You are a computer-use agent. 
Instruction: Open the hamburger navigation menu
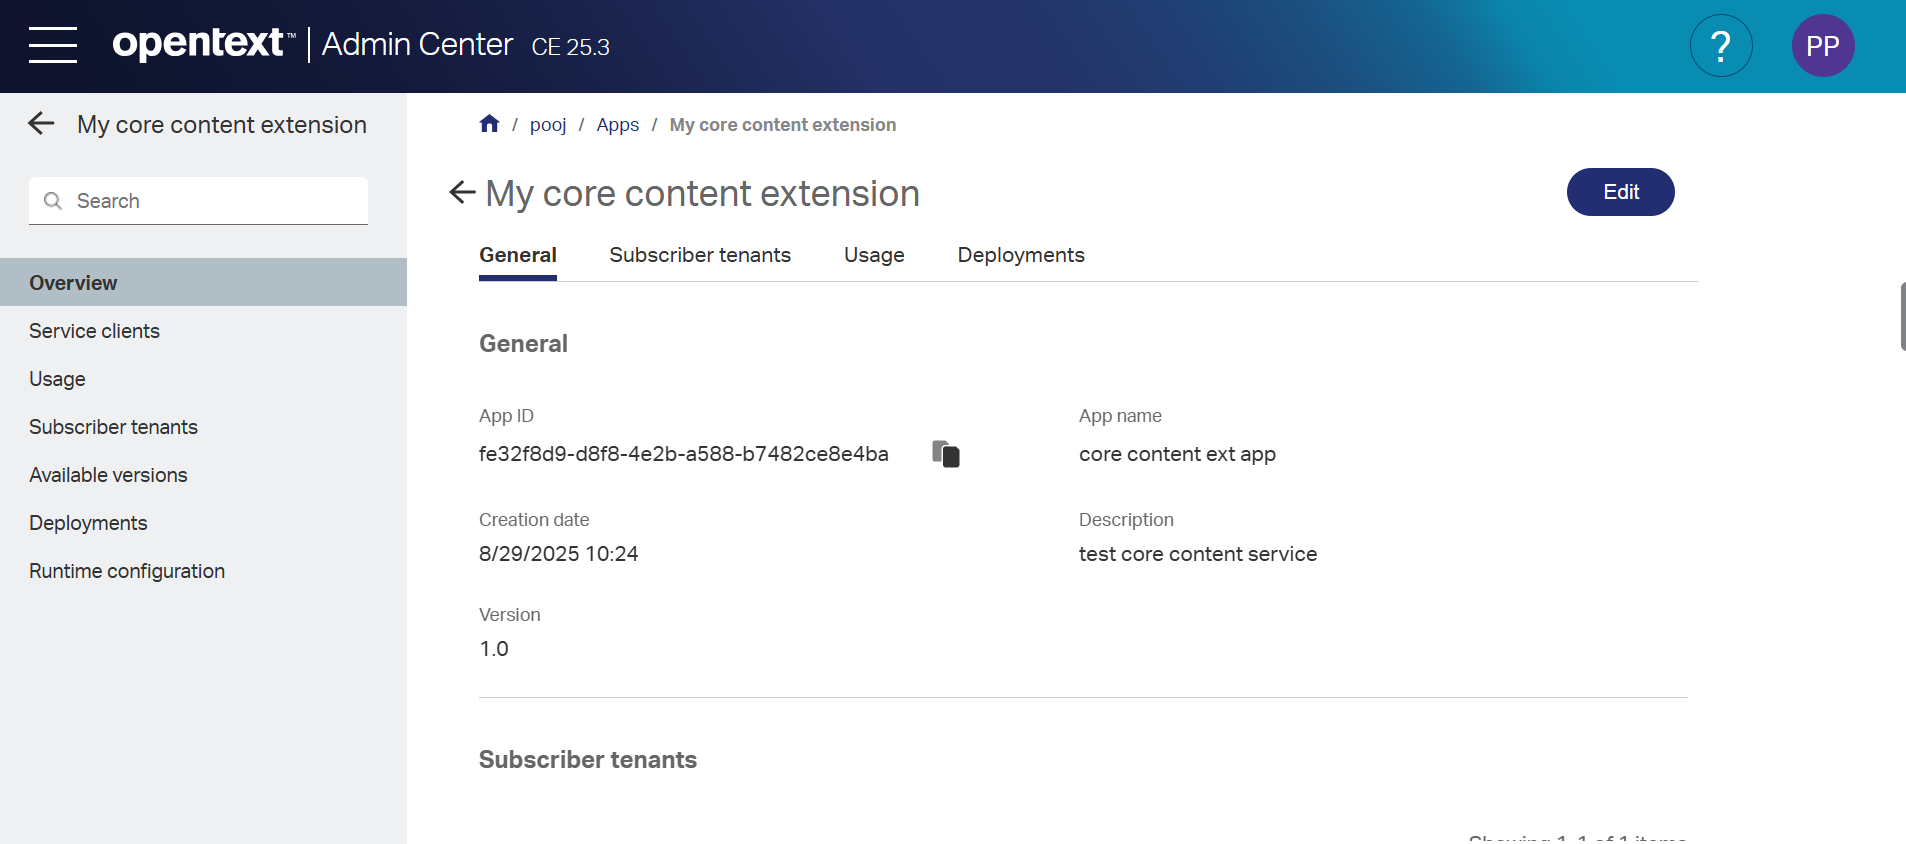coord(53,45)
